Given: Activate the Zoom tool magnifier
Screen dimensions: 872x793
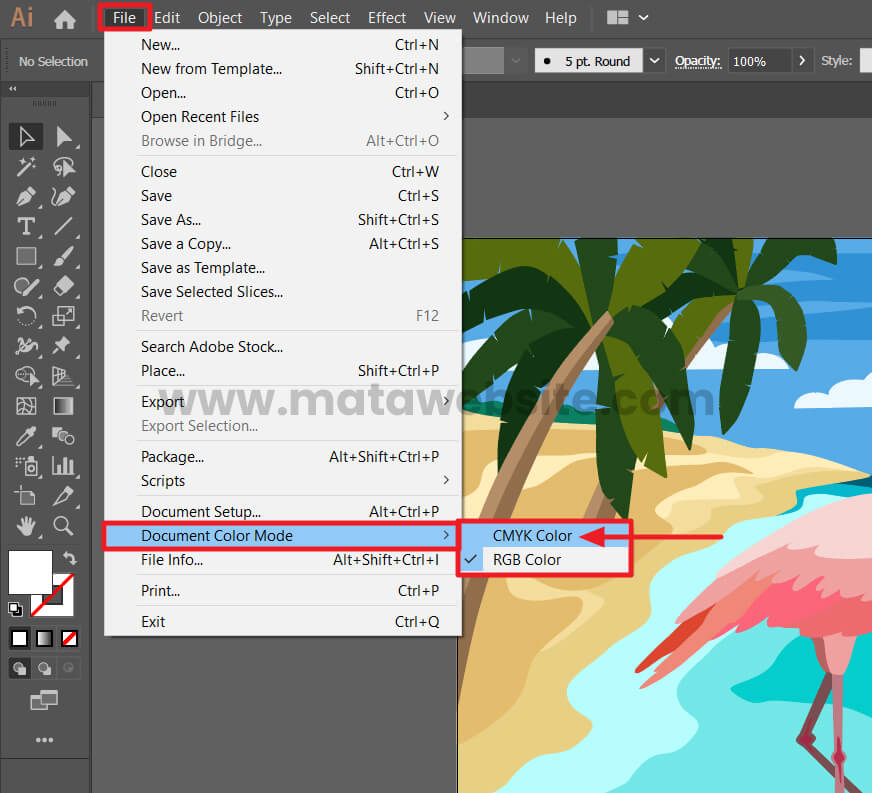Looking at the screenshot, I should pyautogui.click(x=63, y=526).
